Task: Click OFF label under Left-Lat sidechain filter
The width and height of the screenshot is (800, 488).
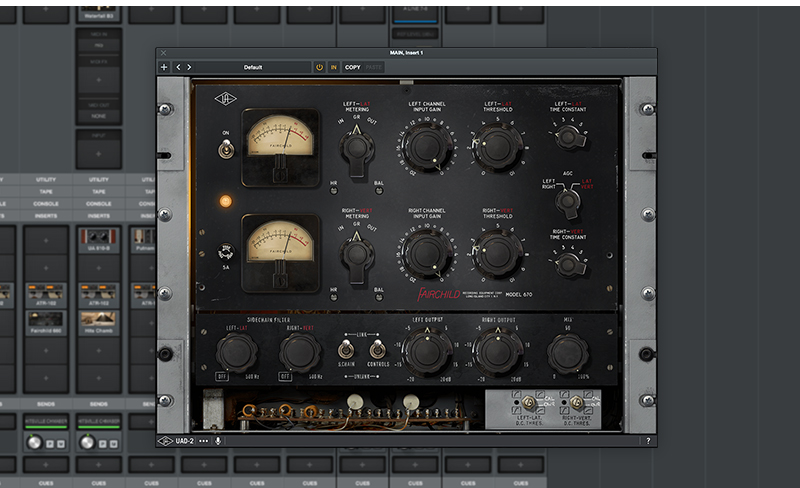Action: [222, 376]
